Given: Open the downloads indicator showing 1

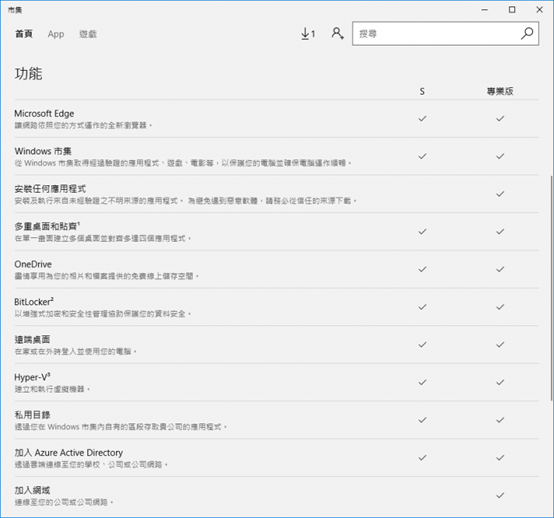Looking at the screenshot, I should point(308,34).
